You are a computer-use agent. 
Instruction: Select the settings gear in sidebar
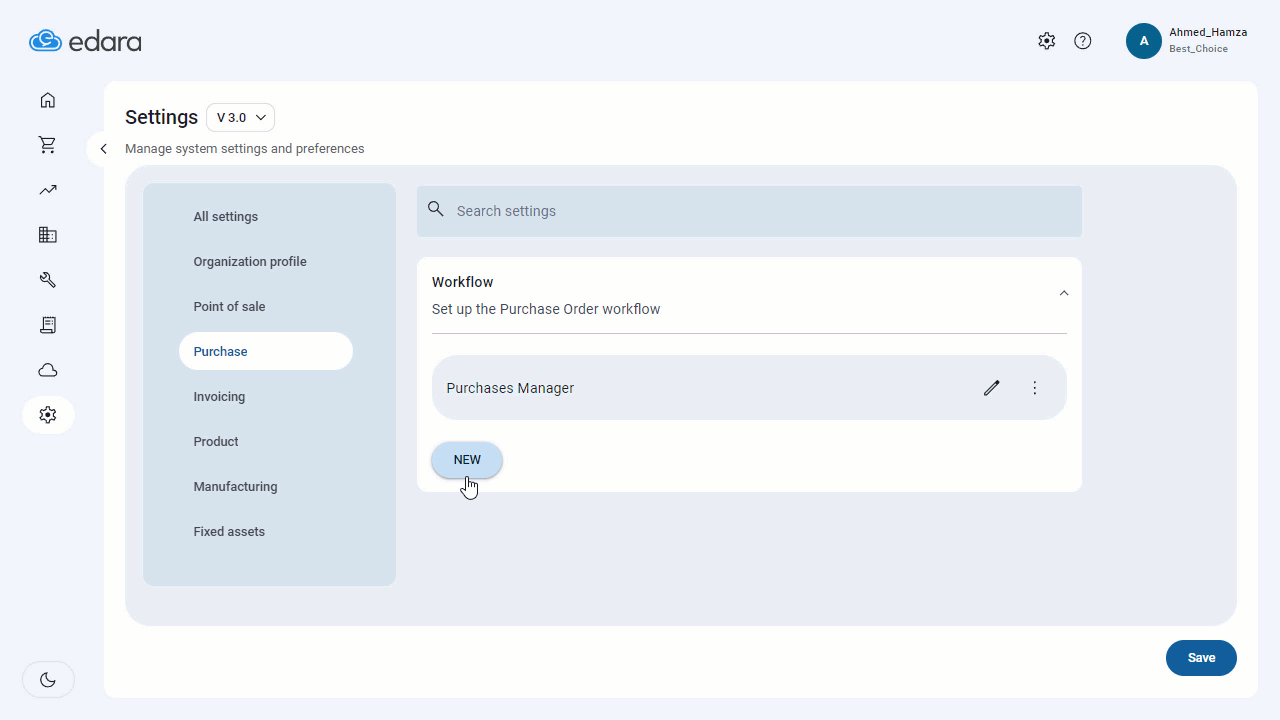(48, 415)
